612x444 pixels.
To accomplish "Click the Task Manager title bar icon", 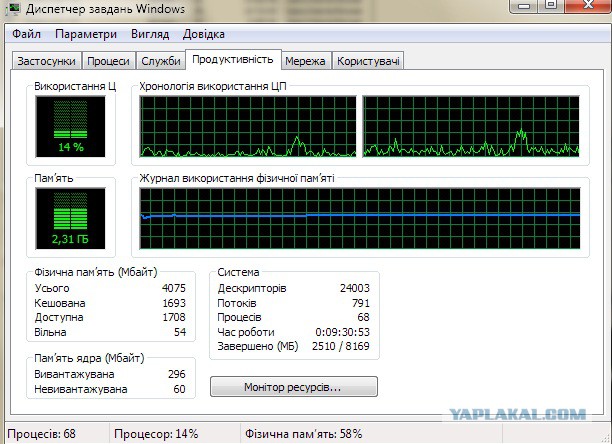I will (14, 9).
